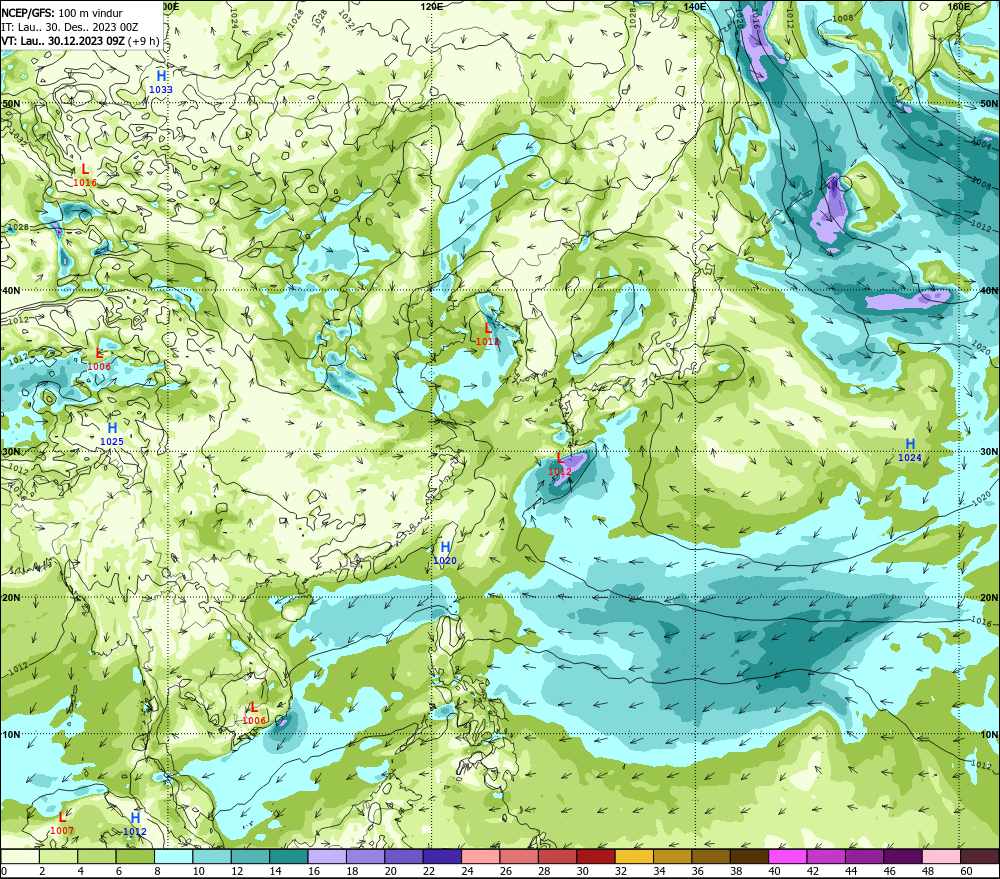Select the L 1016 low pressure marker
Screen dimensions: 1000x879
[x=85, y=175]
